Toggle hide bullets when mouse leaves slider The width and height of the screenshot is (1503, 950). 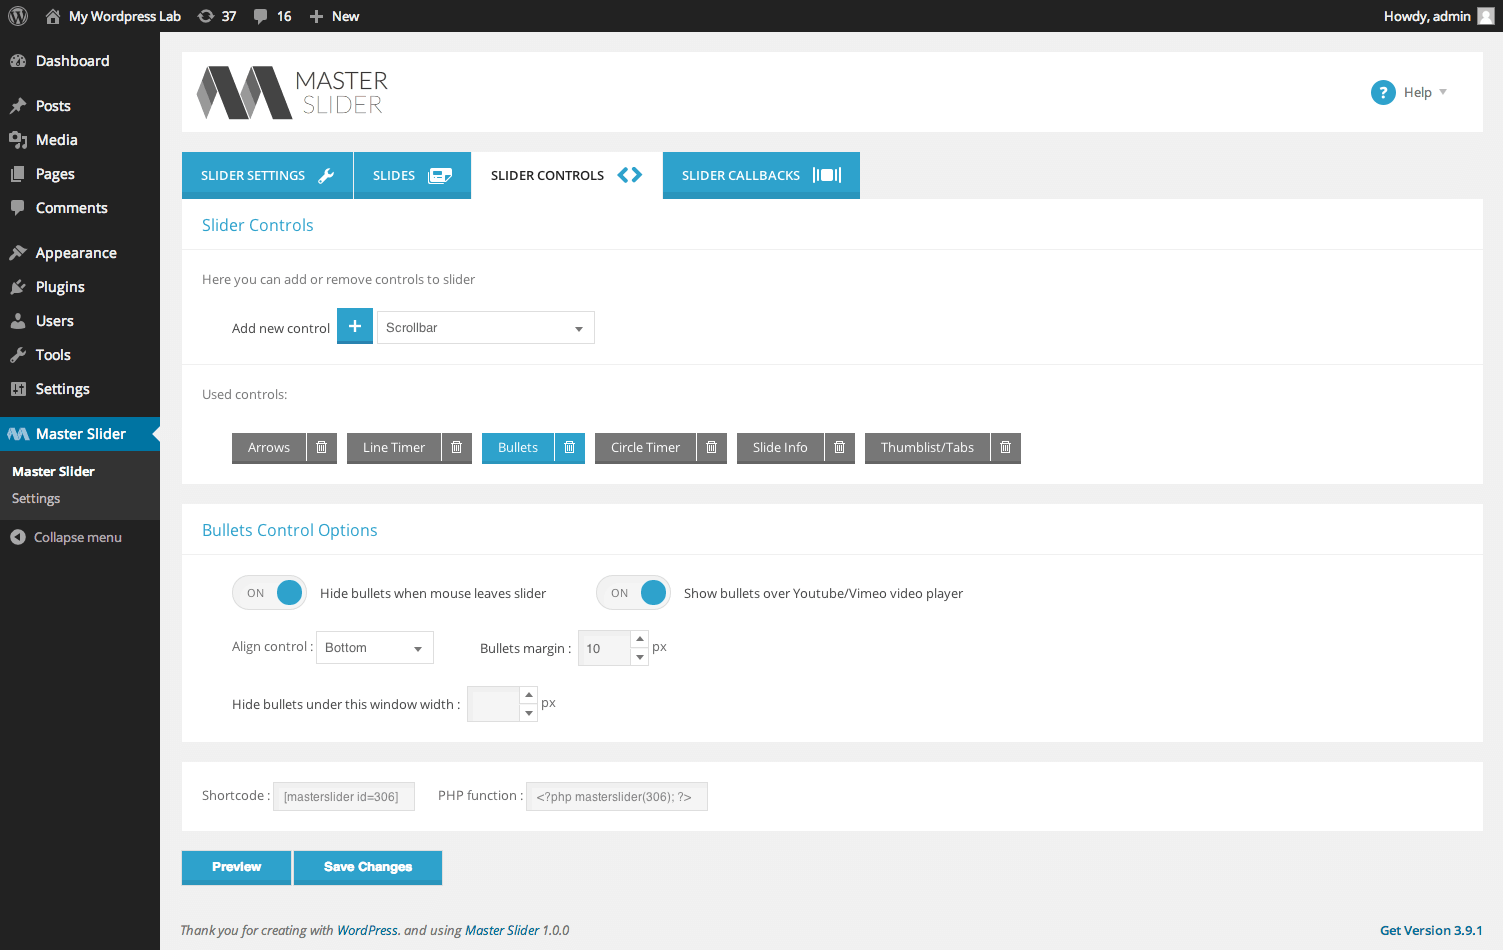pos(269,593)
